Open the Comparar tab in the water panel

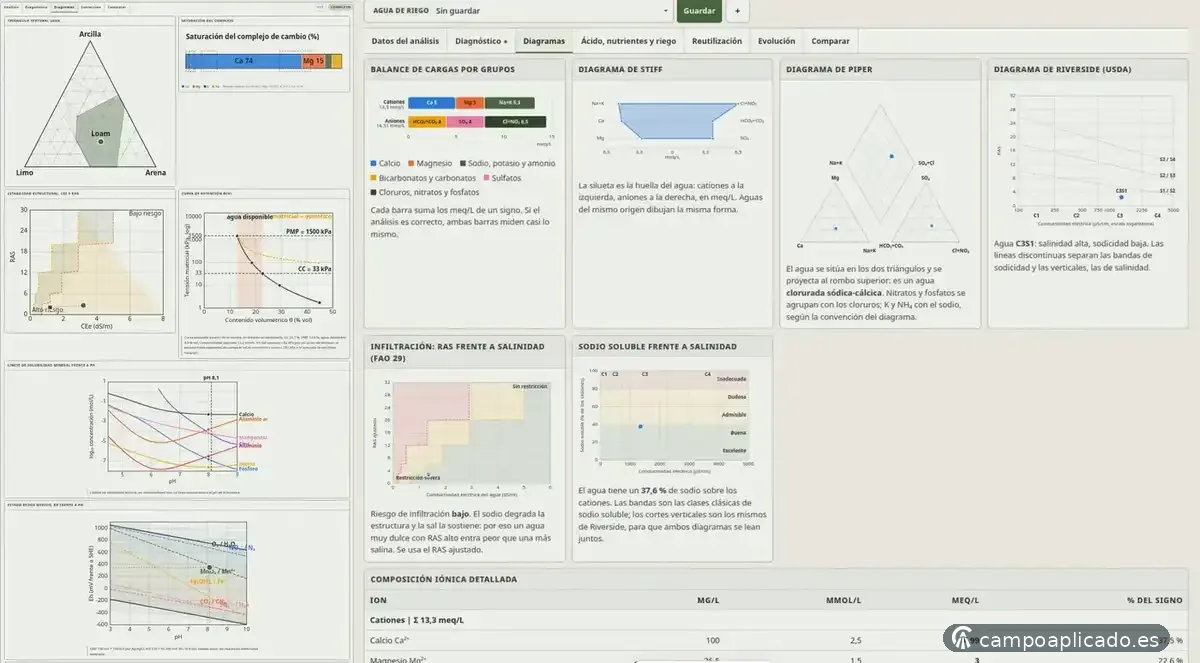pyautogui.click(x=831, y=41)
